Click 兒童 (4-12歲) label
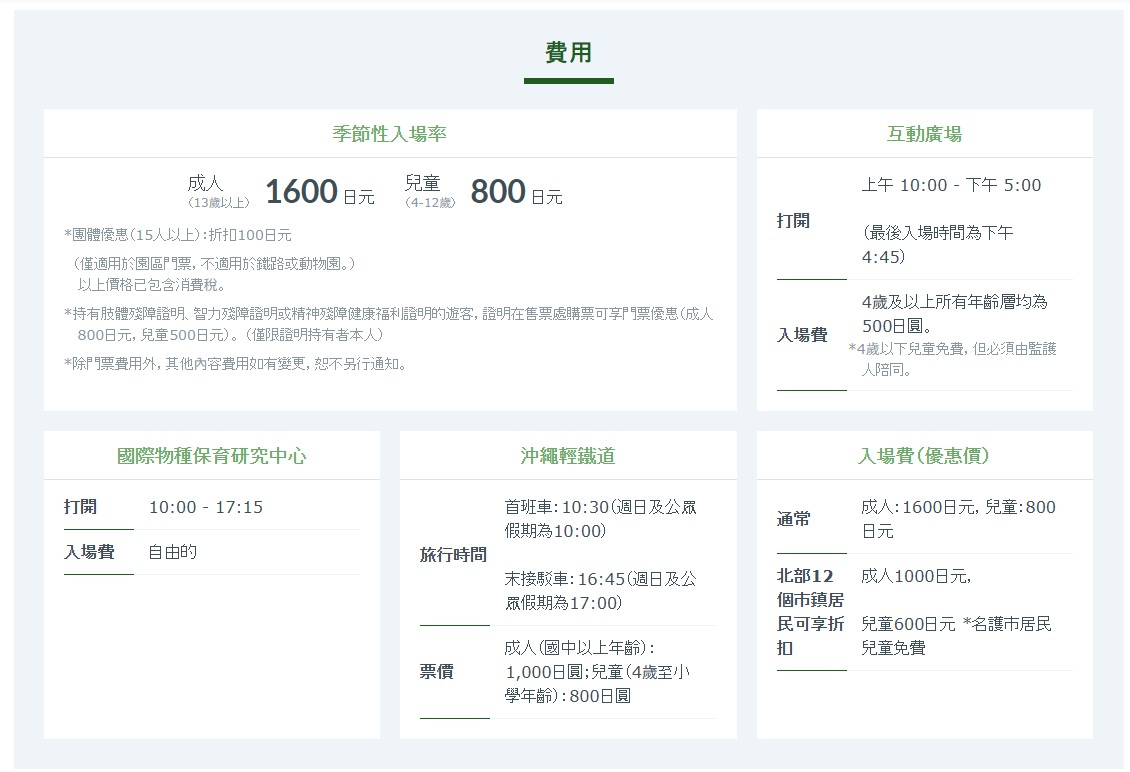This screenshot has width=1130, height=772. tap(430, 192)
